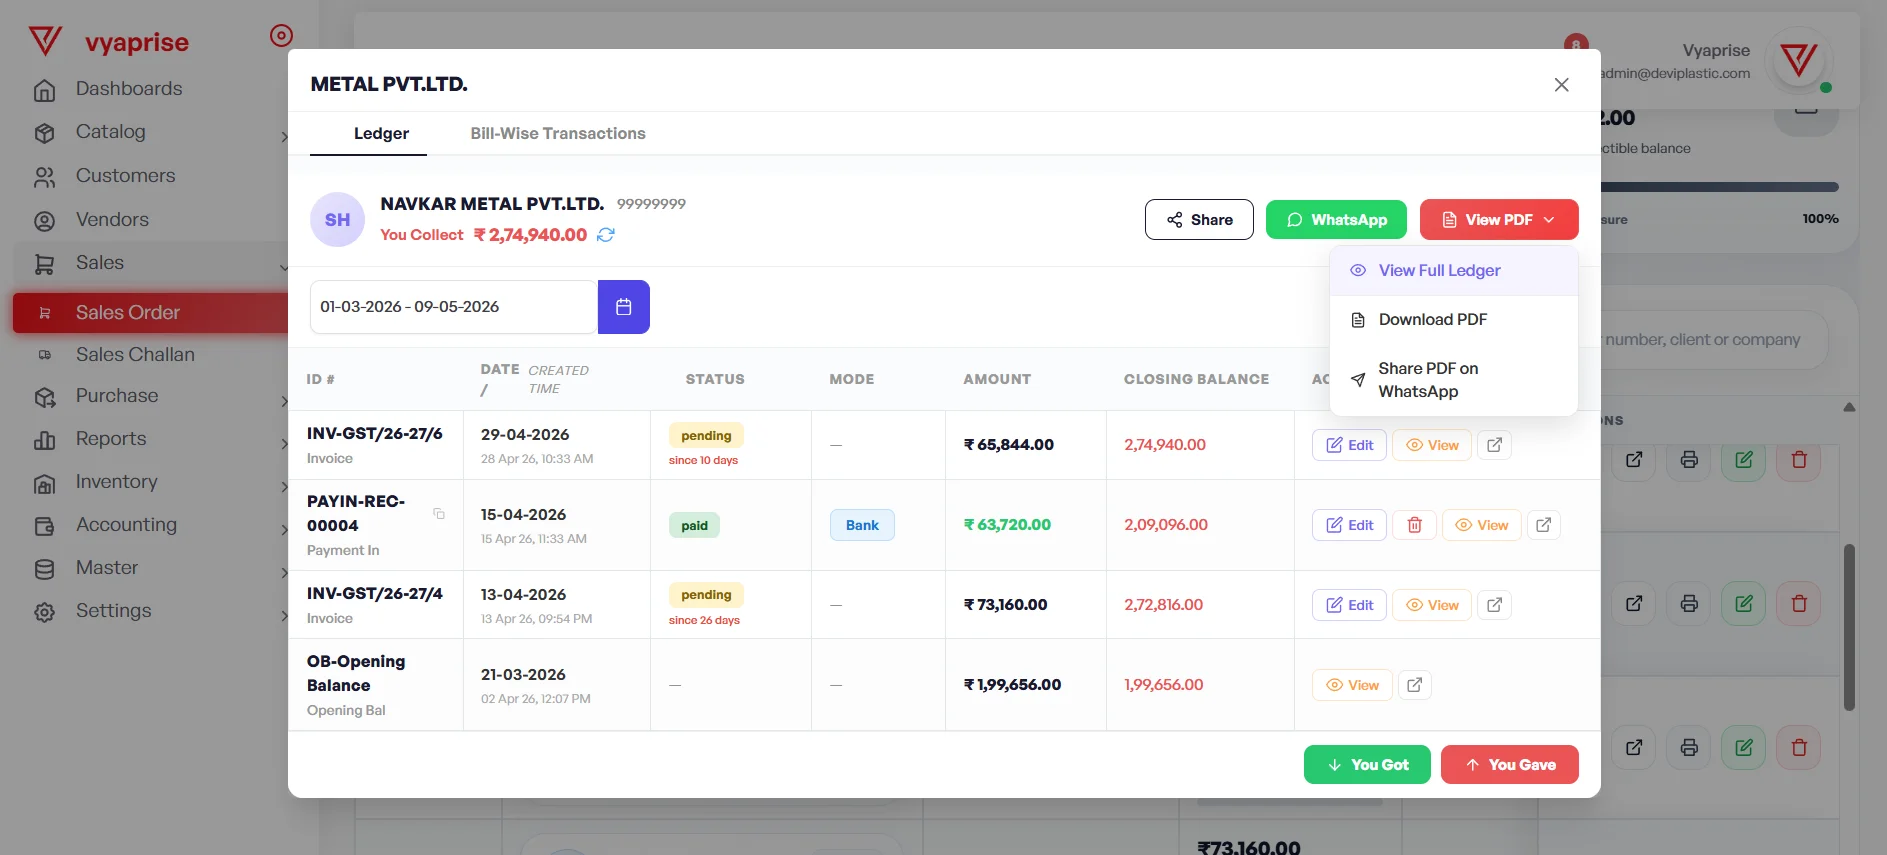Open Vyaprise profile avatar
The width and height of the screenshot is (1887, 855).
[x=1798, y=61]
